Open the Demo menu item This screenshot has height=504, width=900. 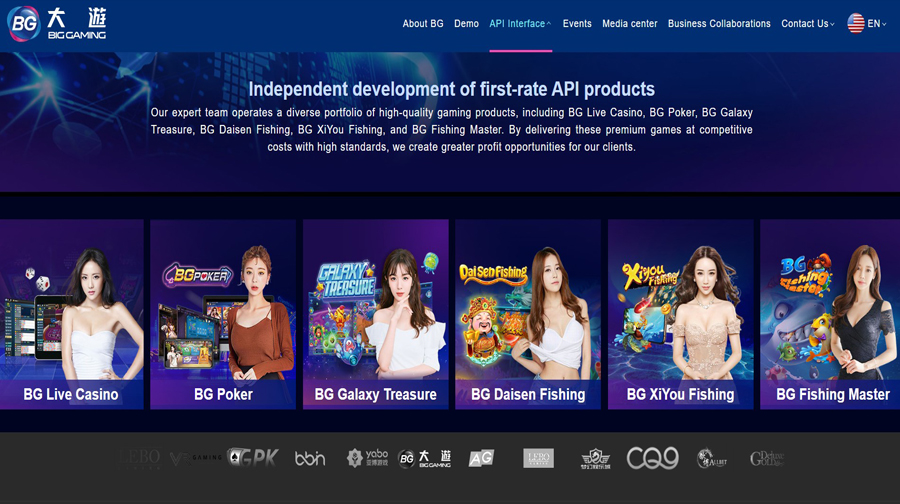[466, 24]
